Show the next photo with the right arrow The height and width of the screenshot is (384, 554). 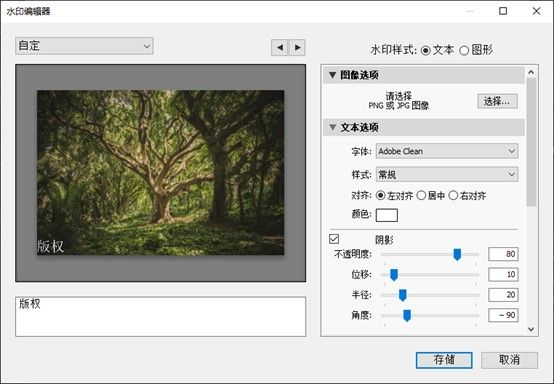[297, 47]
